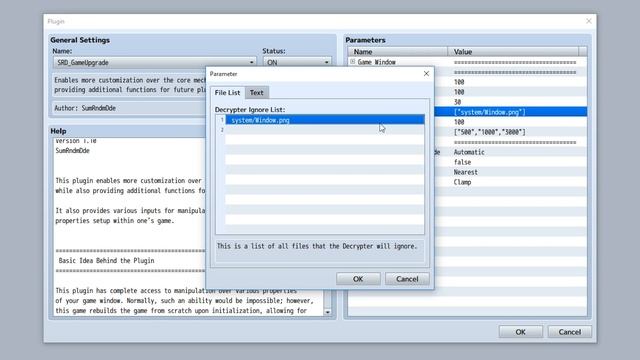
Task: Click the Value column header
Action: (x=513, y=52)
